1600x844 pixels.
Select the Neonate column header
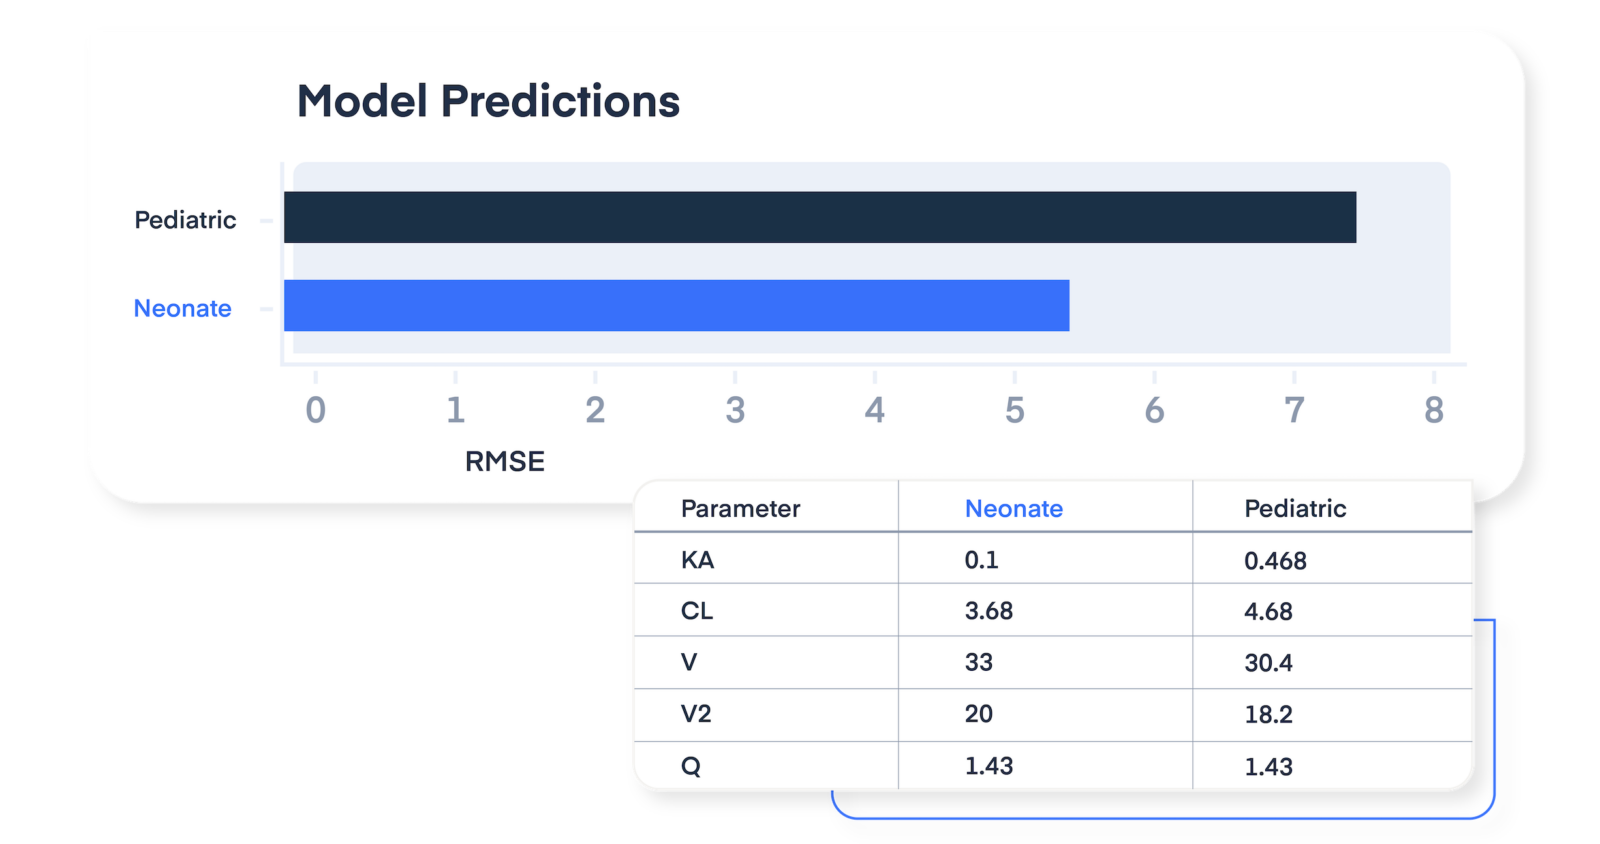[1013, 508]
